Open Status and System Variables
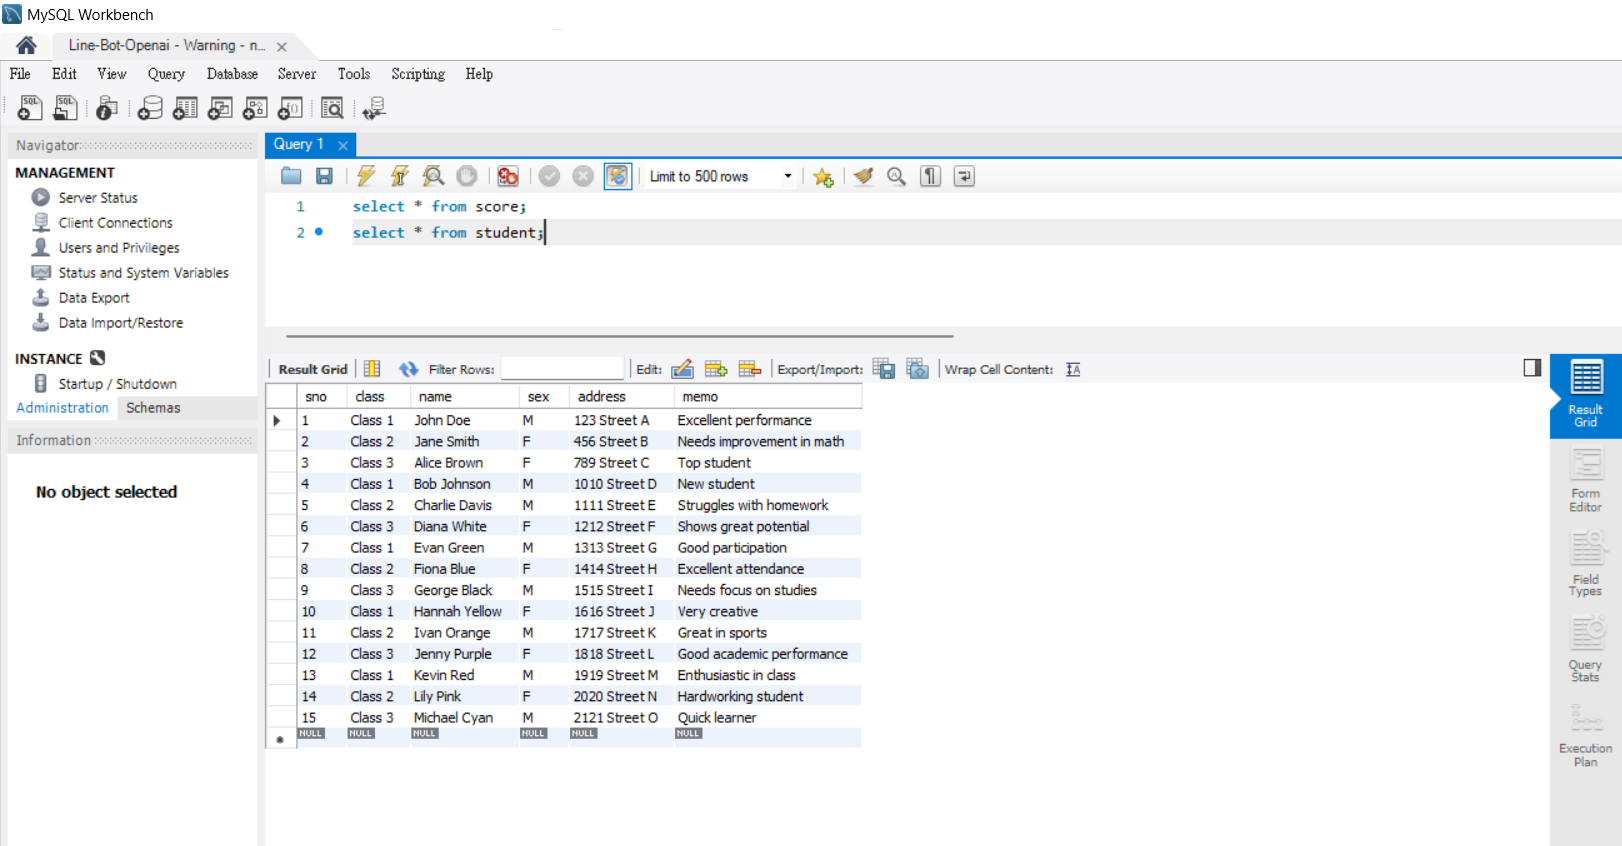 (x=143, y=273)
